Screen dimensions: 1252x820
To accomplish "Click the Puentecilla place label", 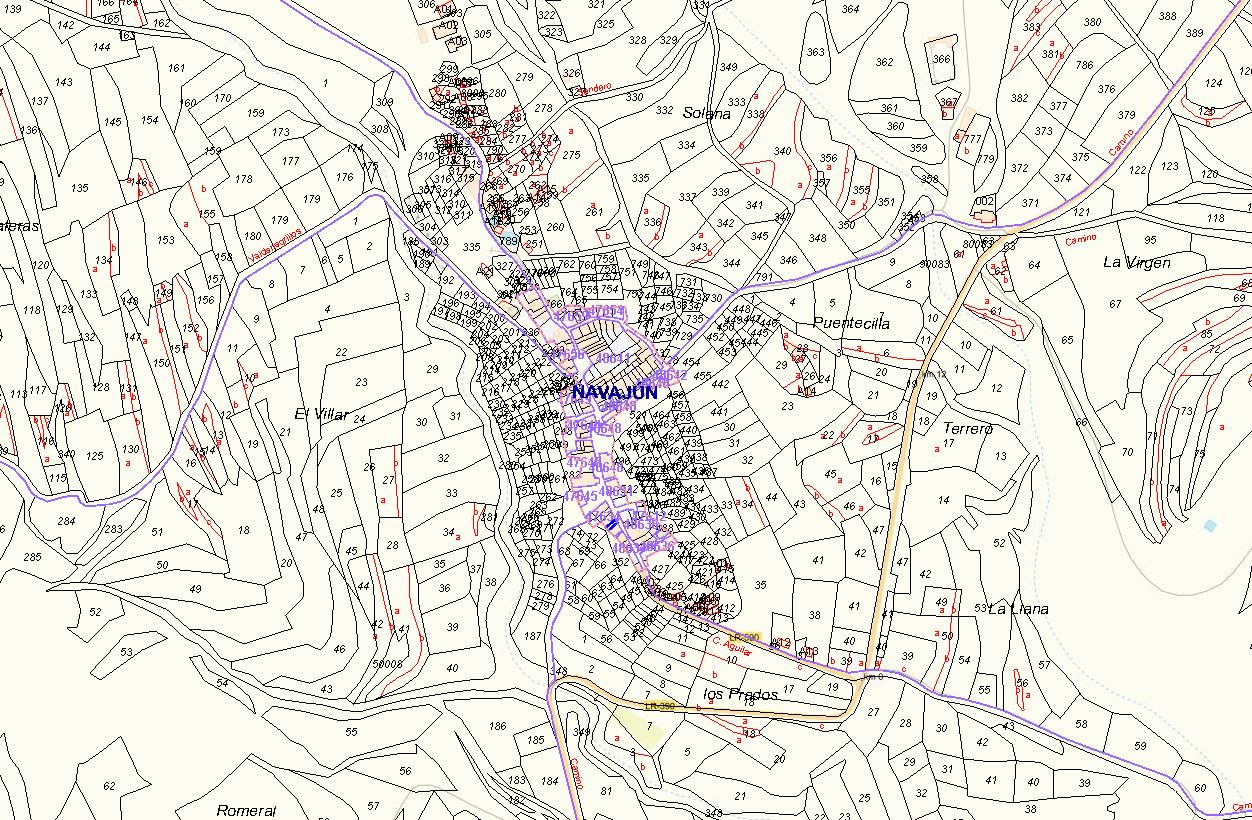I will (851, 323).
